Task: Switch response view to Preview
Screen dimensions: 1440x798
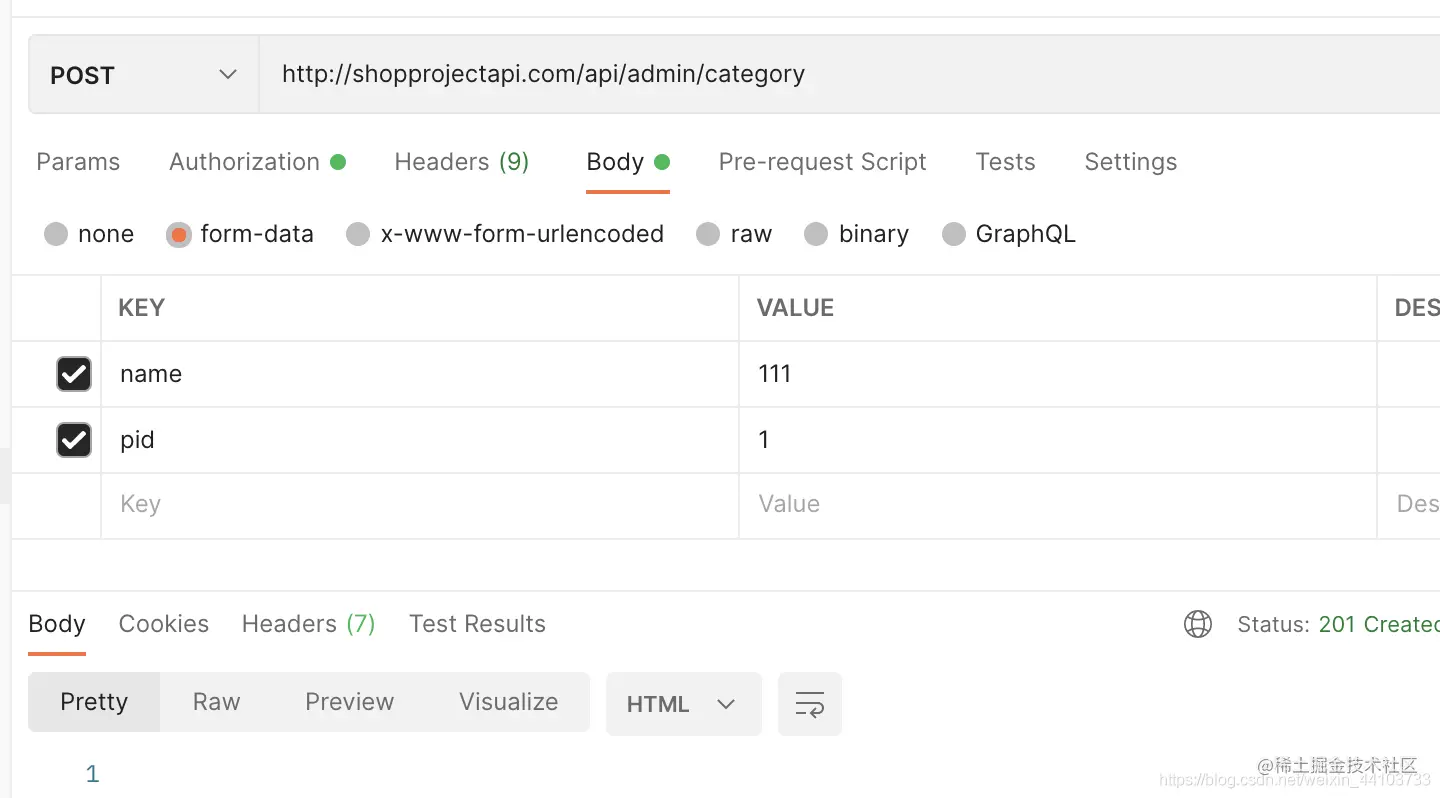Action: 349,702
